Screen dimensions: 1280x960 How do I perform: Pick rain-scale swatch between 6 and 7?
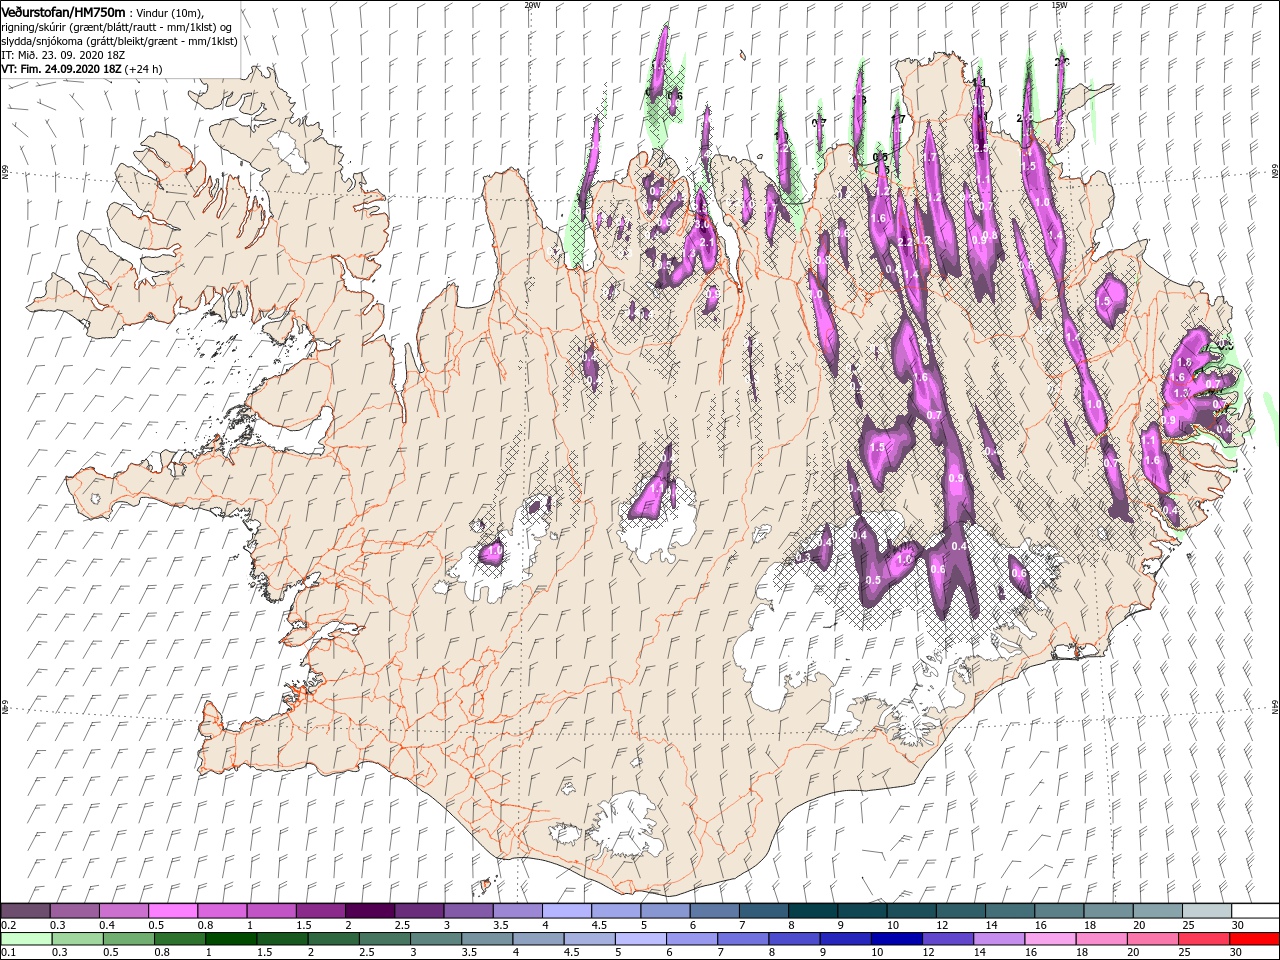tap(692, 939)
